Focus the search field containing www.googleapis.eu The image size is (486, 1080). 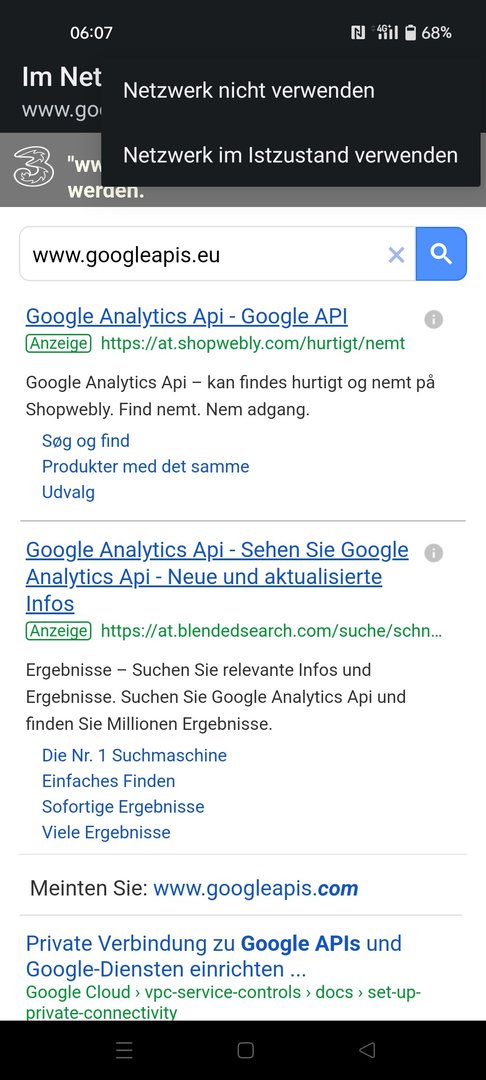coord(218,254)
